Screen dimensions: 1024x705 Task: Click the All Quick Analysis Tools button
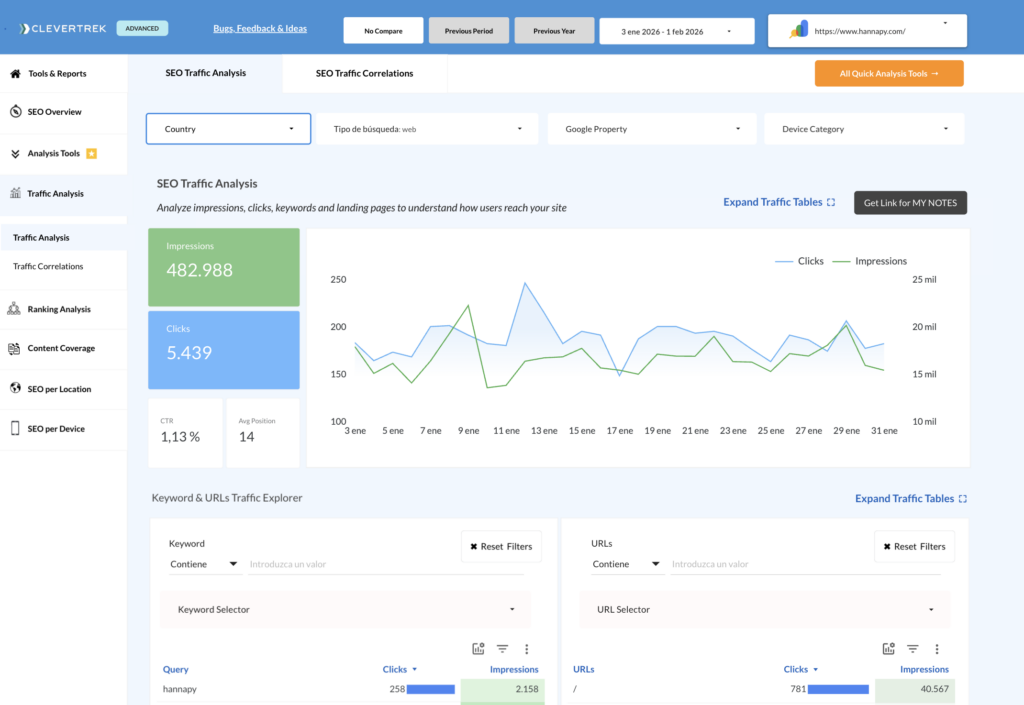889,73
